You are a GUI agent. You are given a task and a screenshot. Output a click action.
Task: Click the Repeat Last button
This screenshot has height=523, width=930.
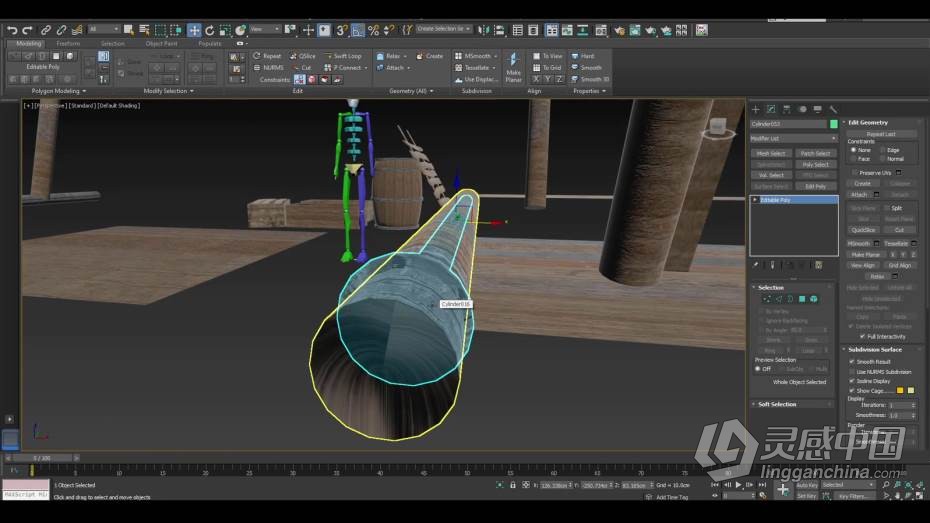[x=881, y=134]
